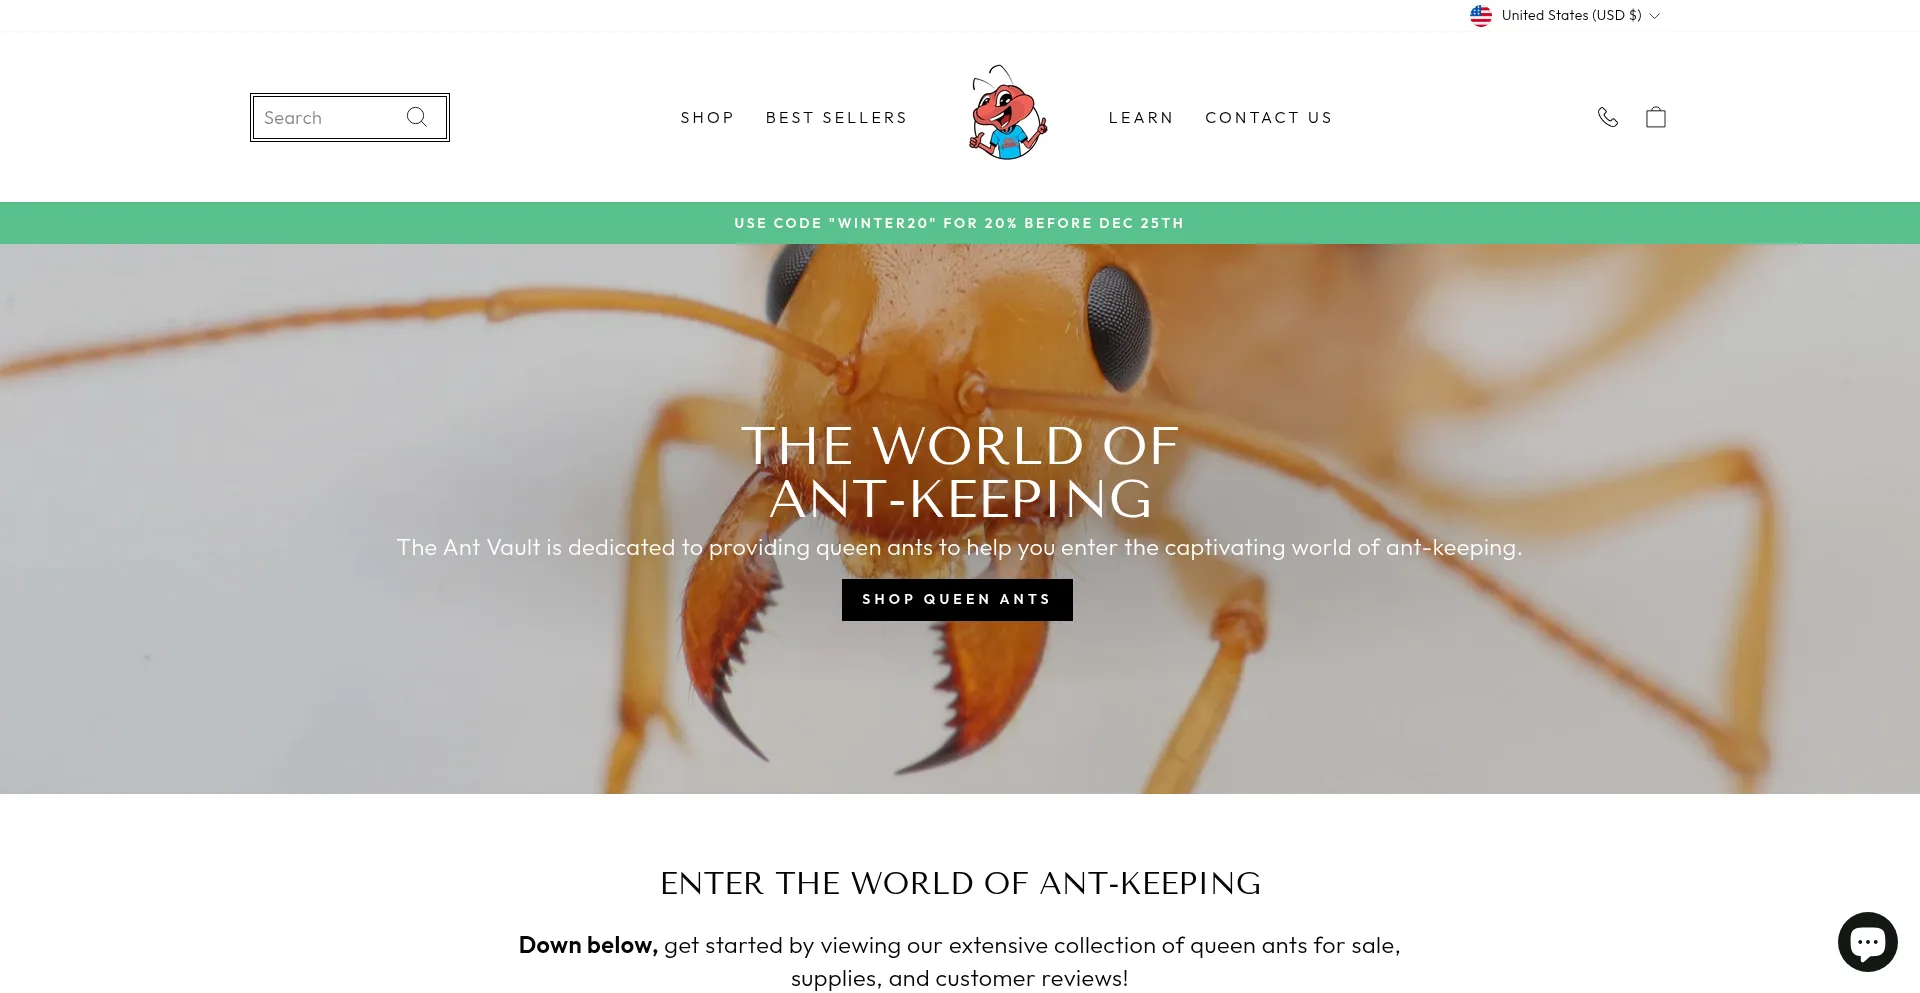Viewport: 1920px width, 993px height.
Task: Navigate to CONTACT US
Action: (x=1269, y=118)
